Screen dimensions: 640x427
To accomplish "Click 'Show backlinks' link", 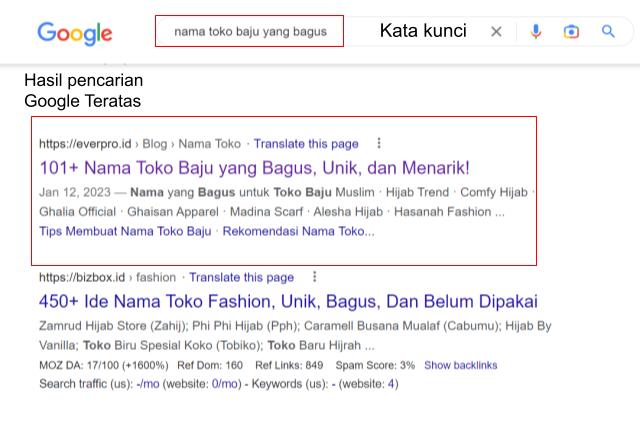I will [460, 365].
